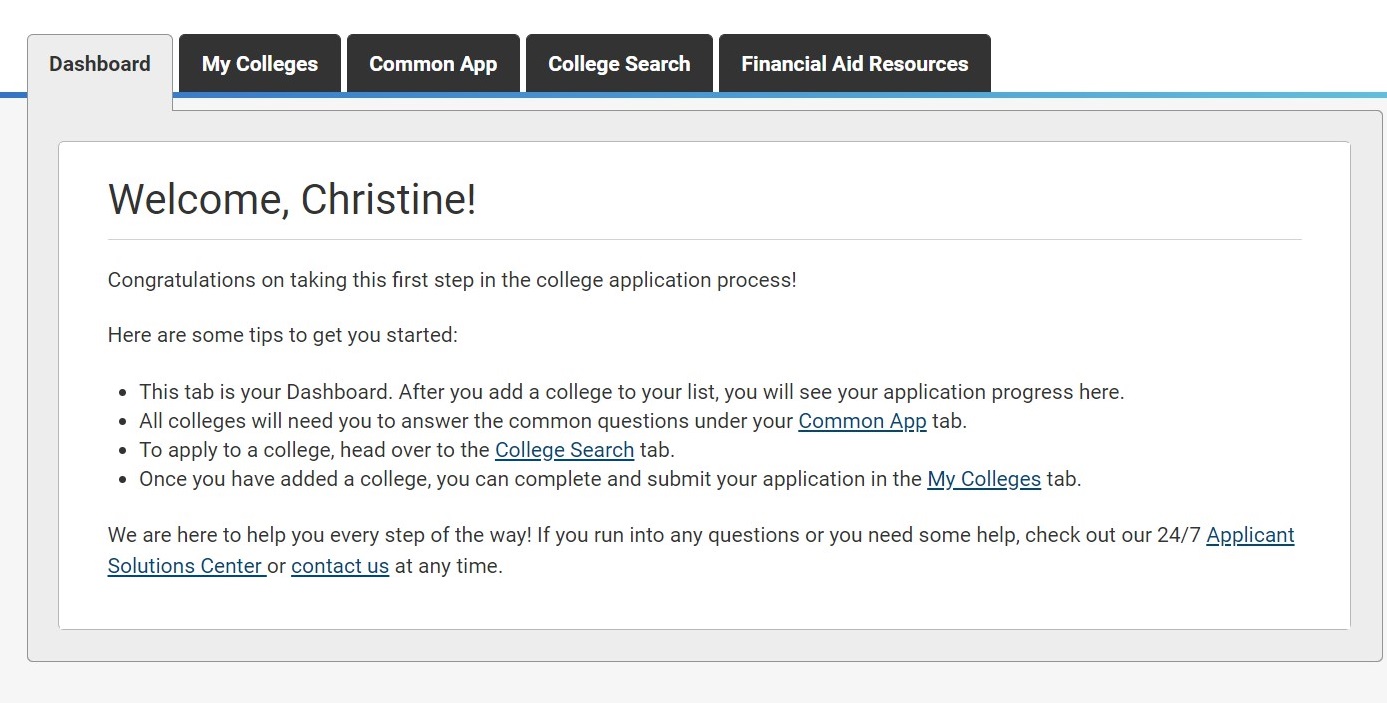
Task: Click the contact us link
Action: click(x=340, y=566)
